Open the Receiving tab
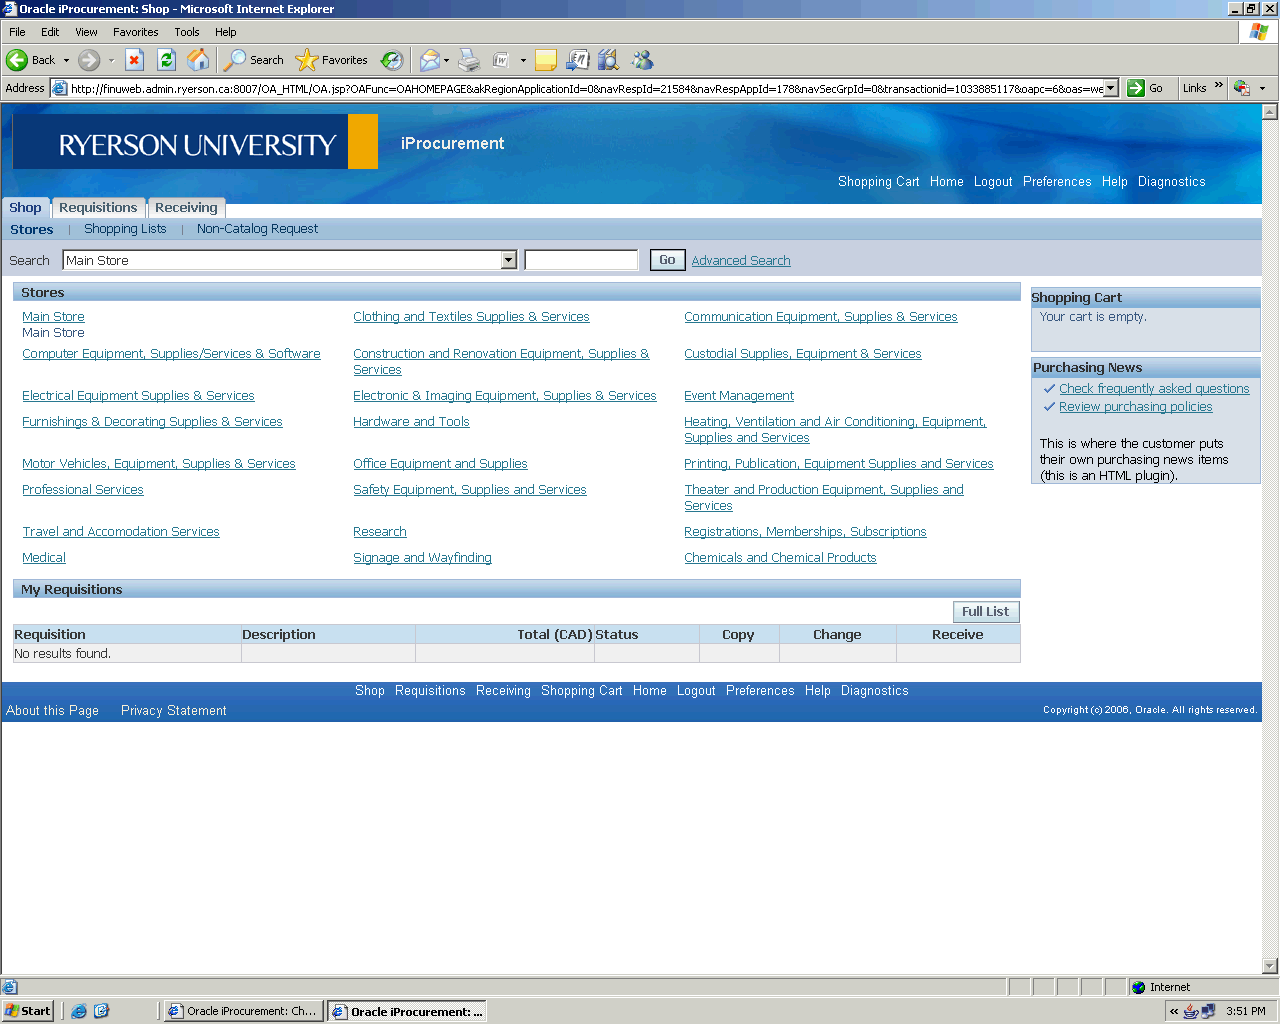 [186, 208]
